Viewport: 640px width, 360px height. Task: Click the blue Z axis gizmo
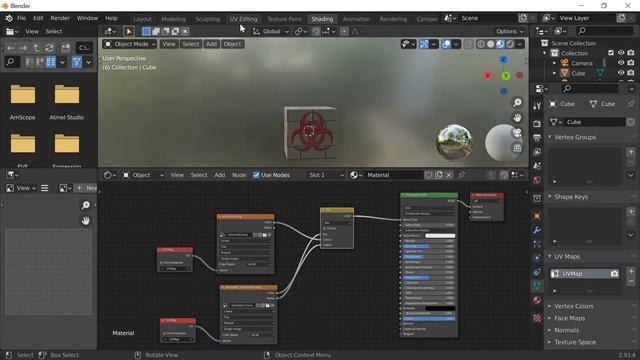(x=504, y=60)
